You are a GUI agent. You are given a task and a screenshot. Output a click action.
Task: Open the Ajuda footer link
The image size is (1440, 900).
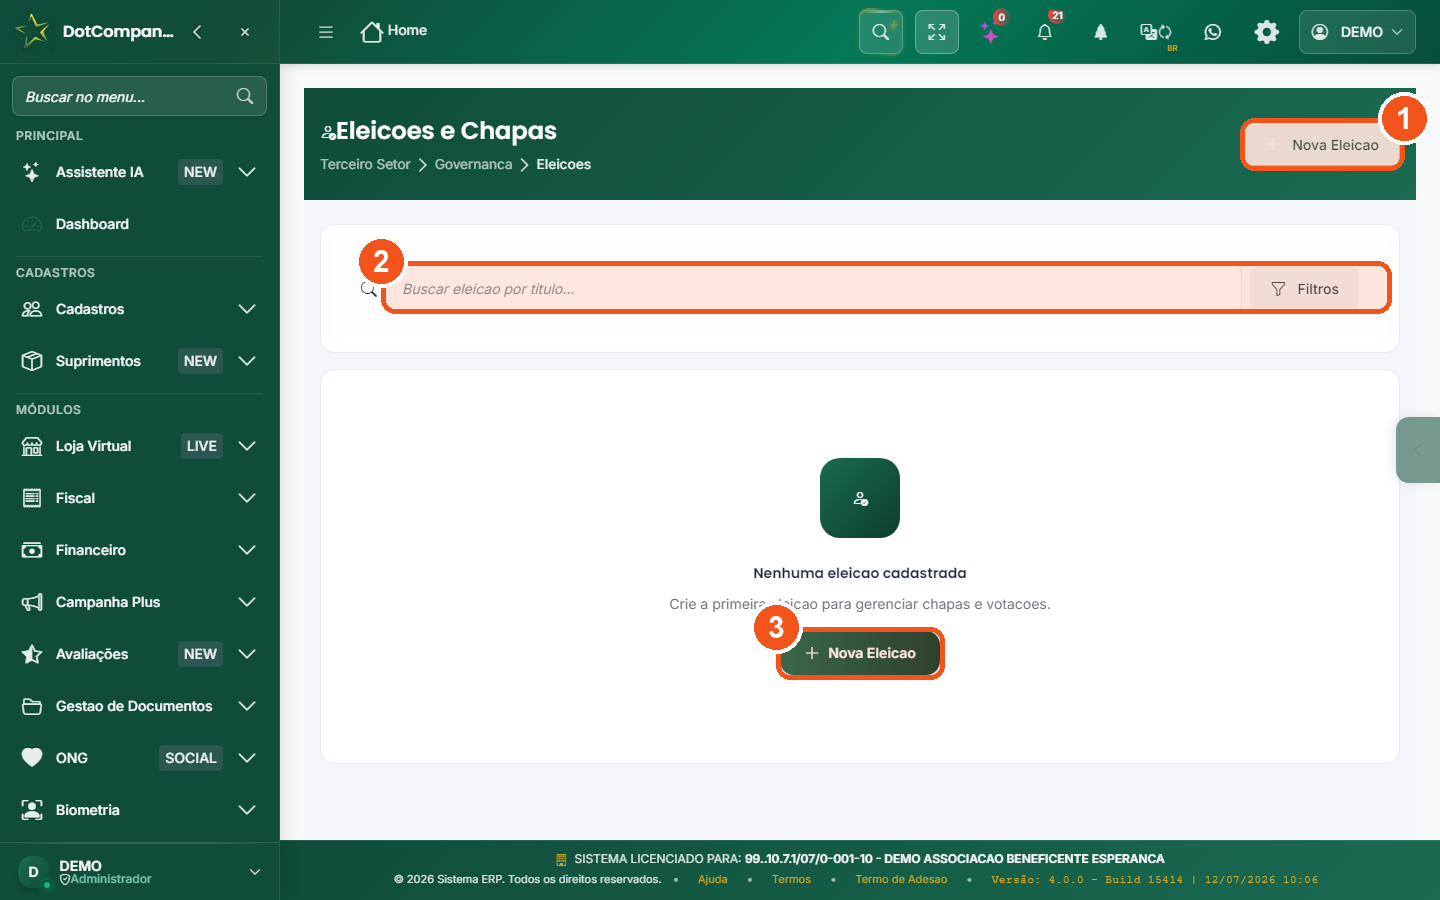coord(713,880)
